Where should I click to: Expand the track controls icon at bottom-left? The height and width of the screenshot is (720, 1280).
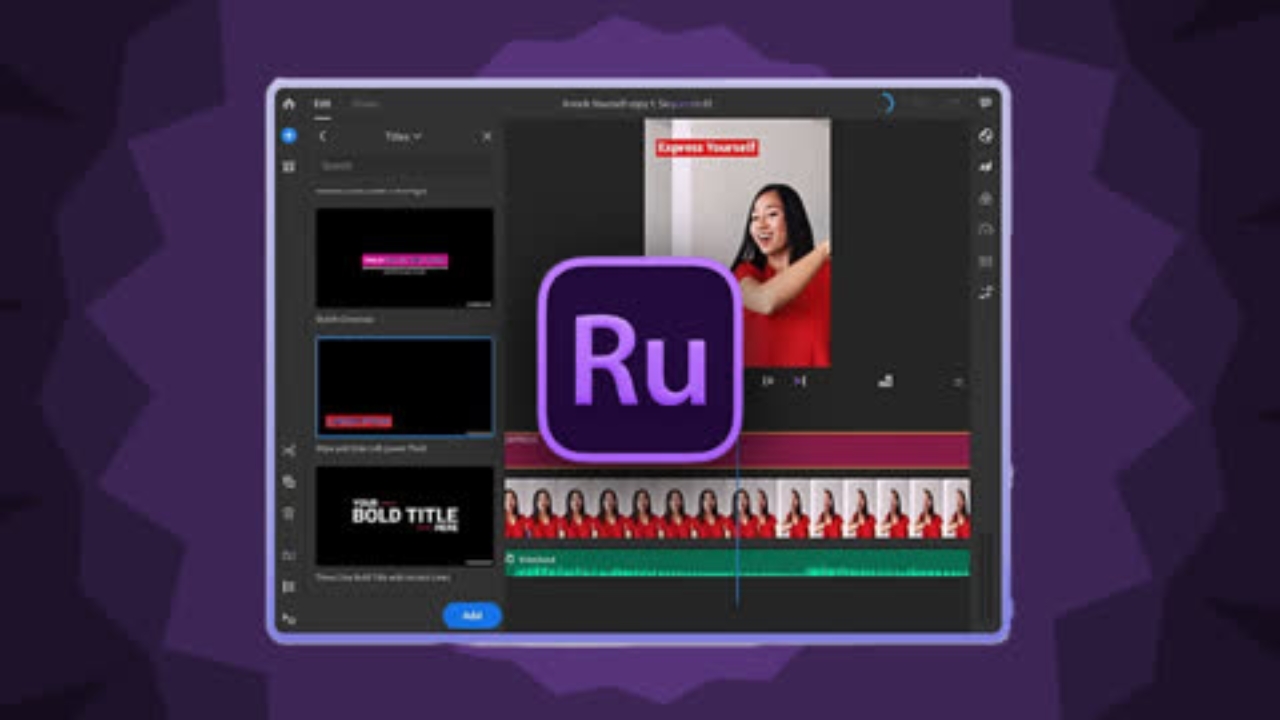pos(289,619)
